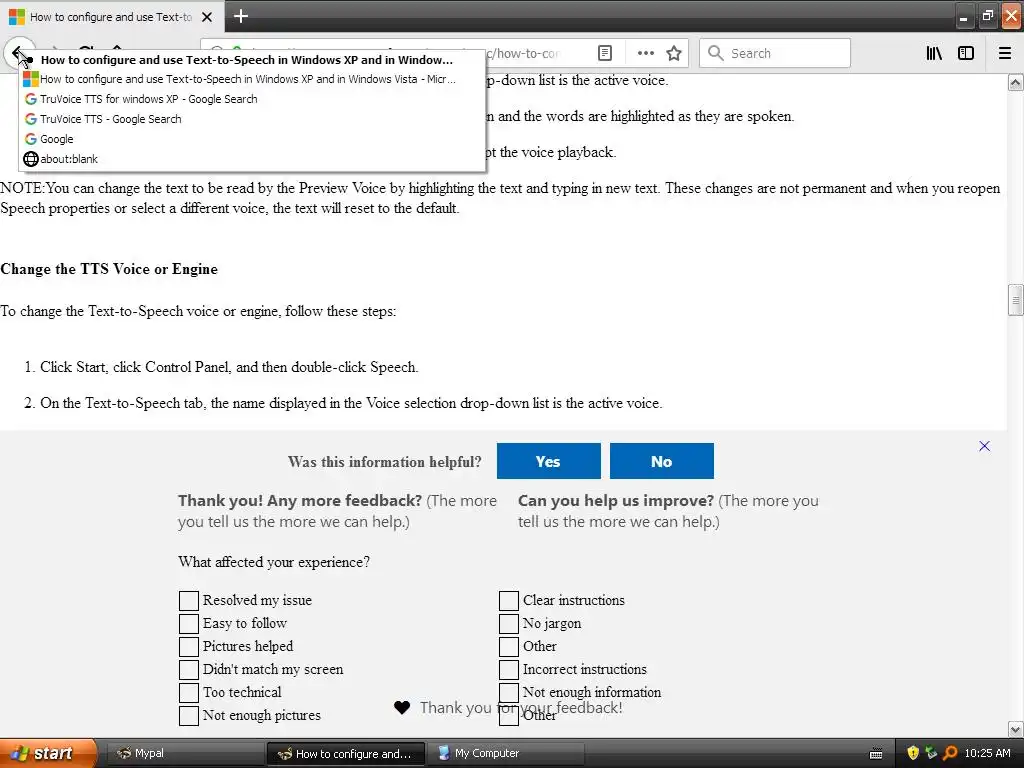
Task: Click the page scrollbar down arrow
Action: 1016,729
